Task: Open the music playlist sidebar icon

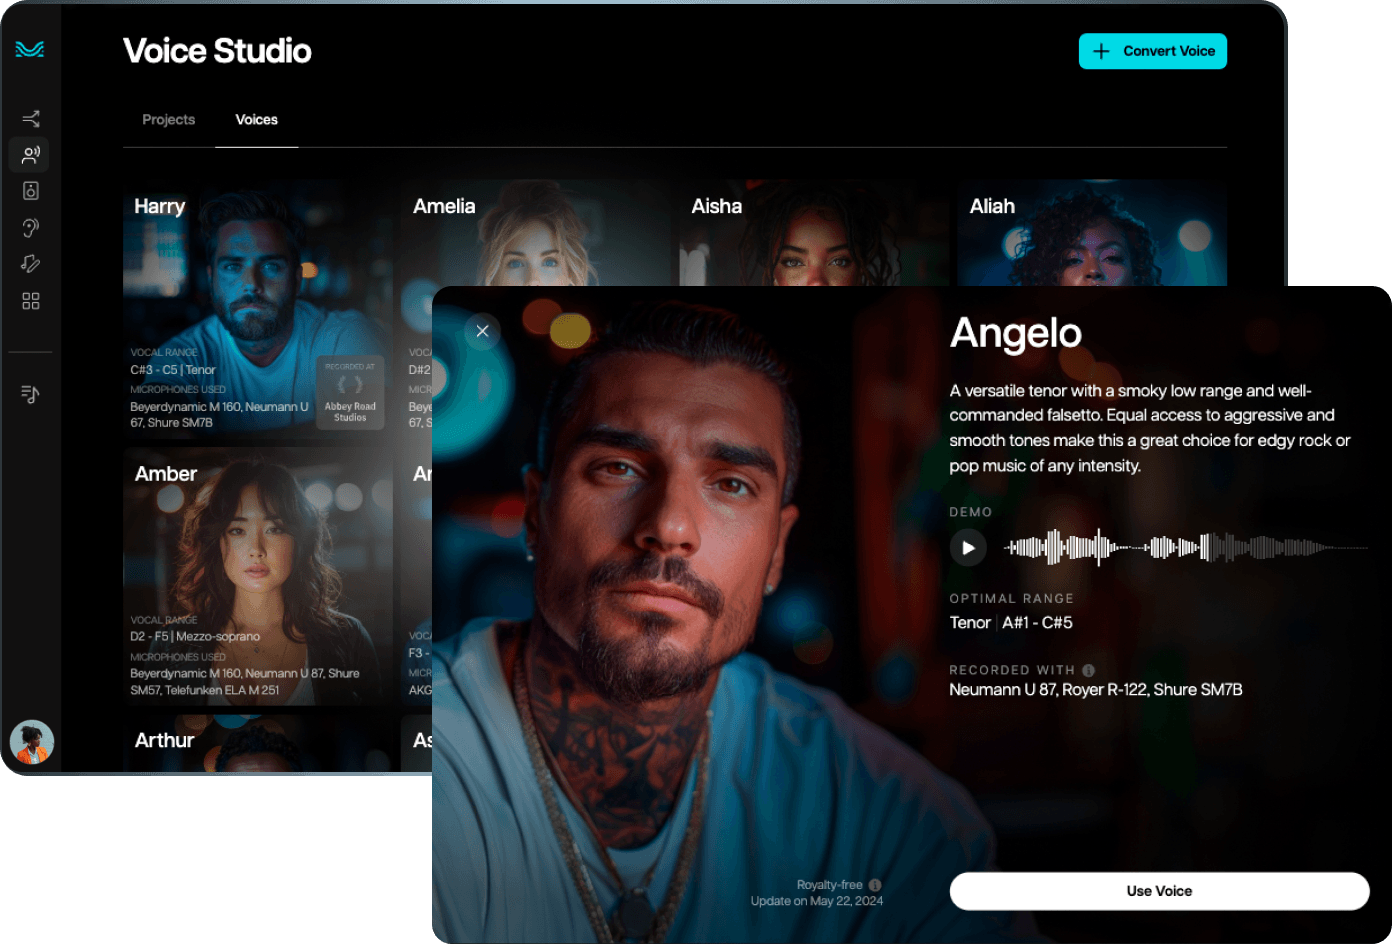Action: [x=31, y=395]
